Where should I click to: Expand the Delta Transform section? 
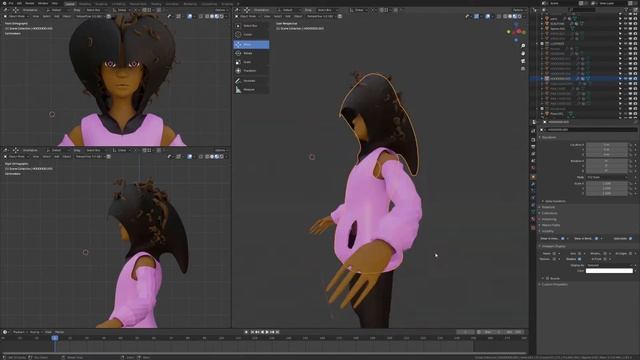click(555, 201)
